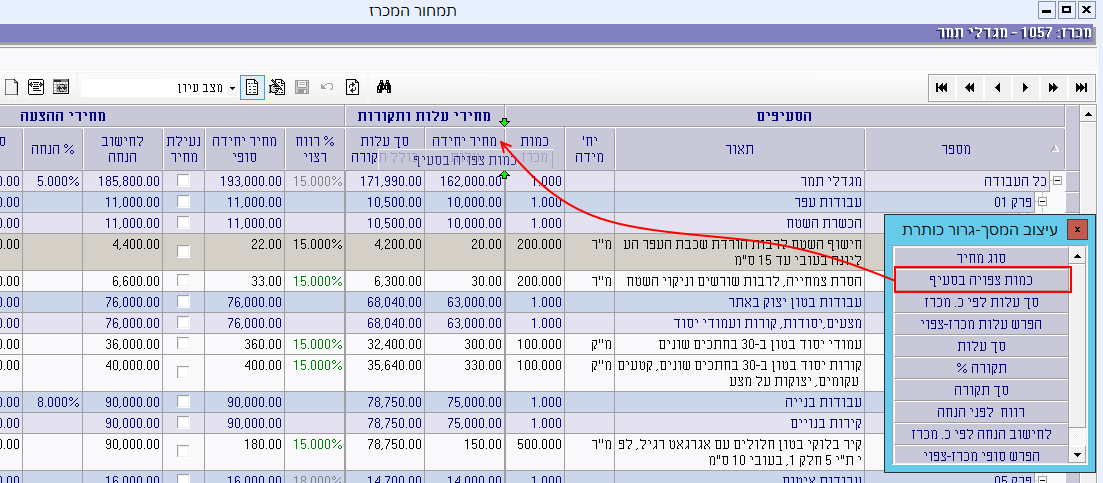The image size is (1103, 483).
Task: Click the save floppy disk icon
Action: click(302, 87)
